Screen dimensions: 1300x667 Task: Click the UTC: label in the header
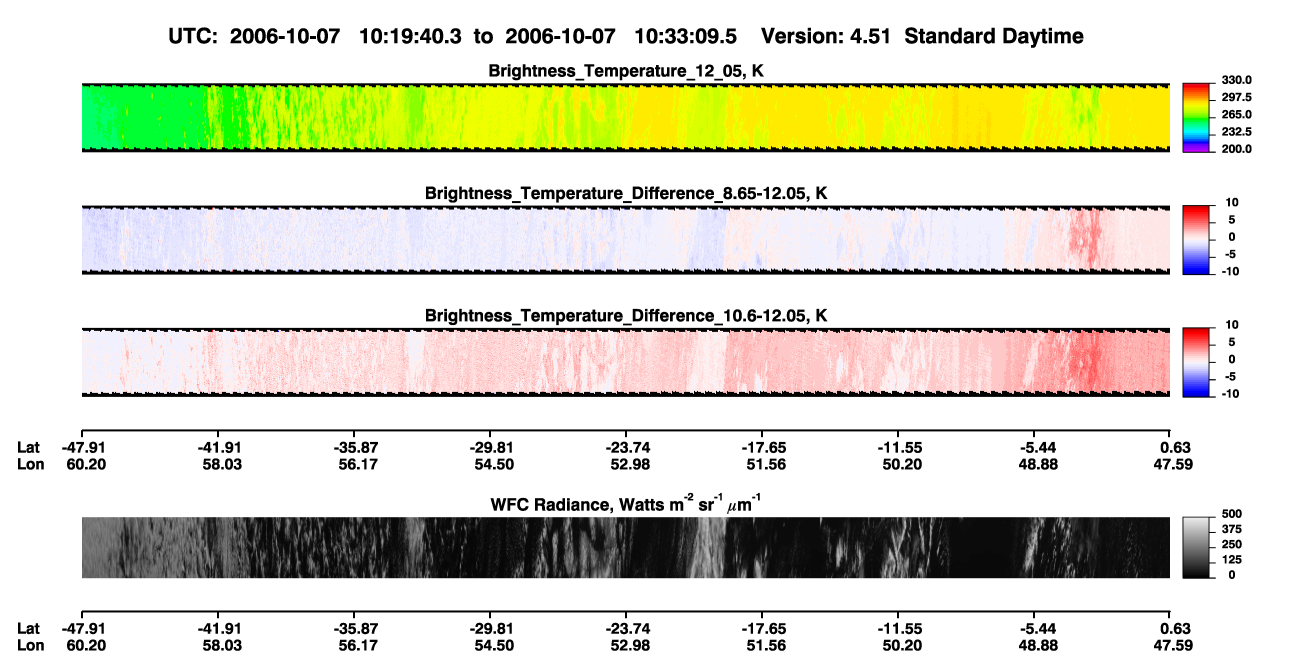193,37
